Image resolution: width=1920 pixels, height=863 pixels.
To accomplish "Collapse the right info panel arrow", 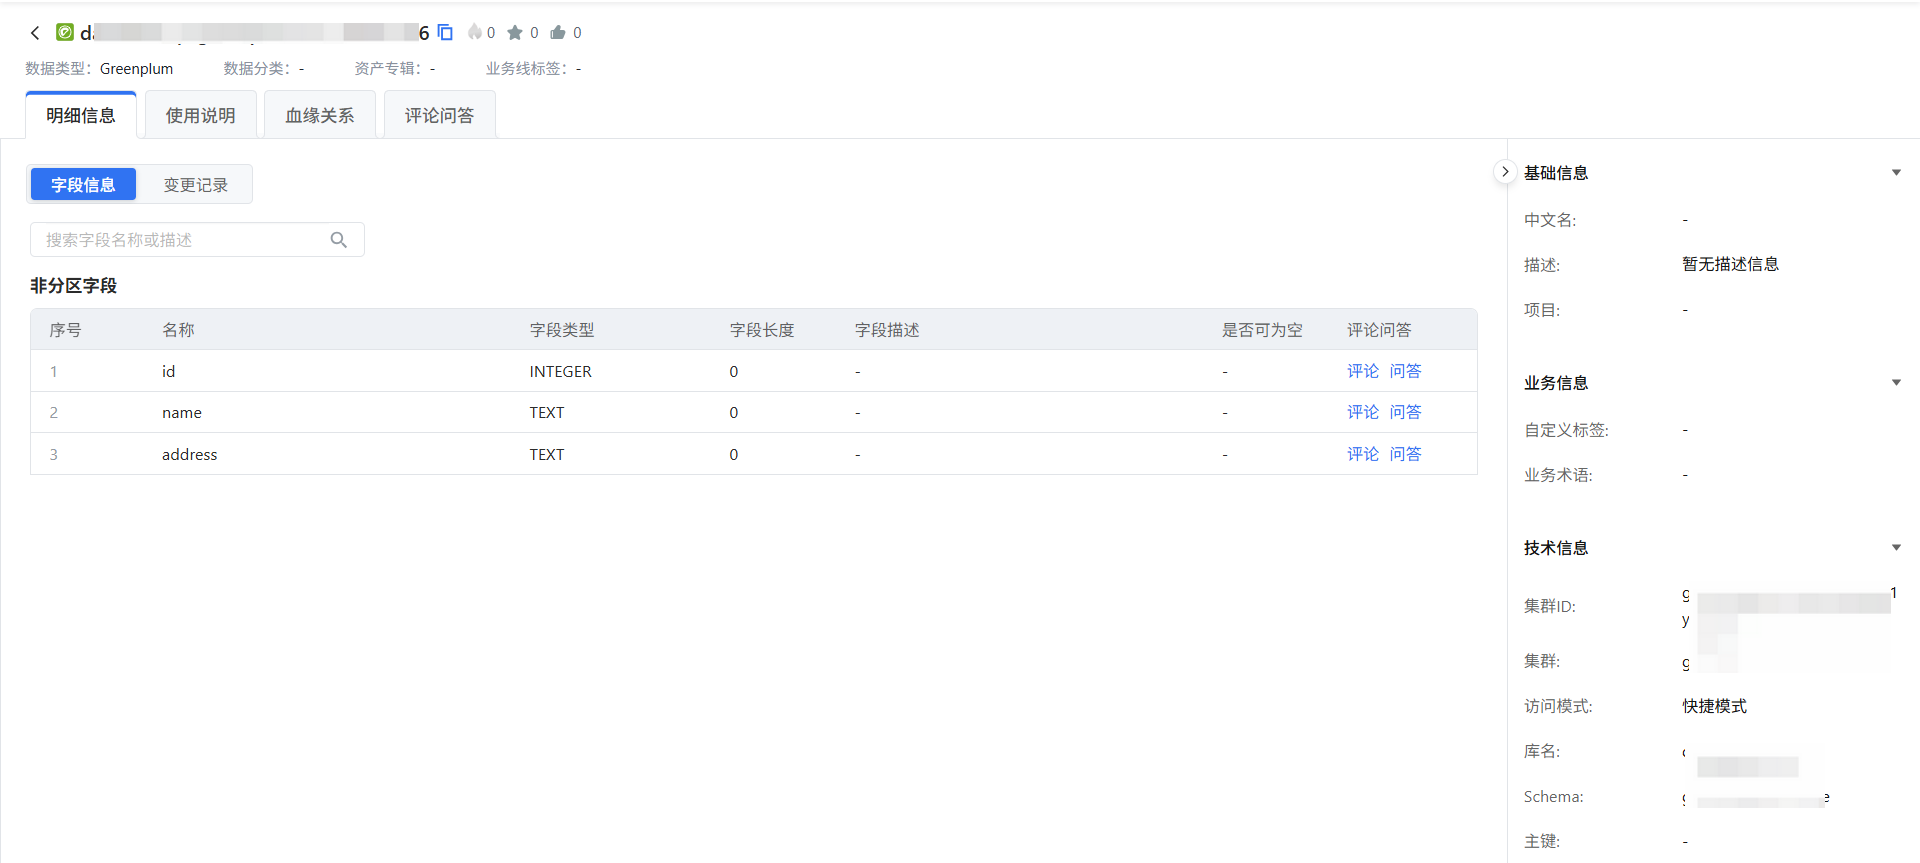I will click(1505, 172).
